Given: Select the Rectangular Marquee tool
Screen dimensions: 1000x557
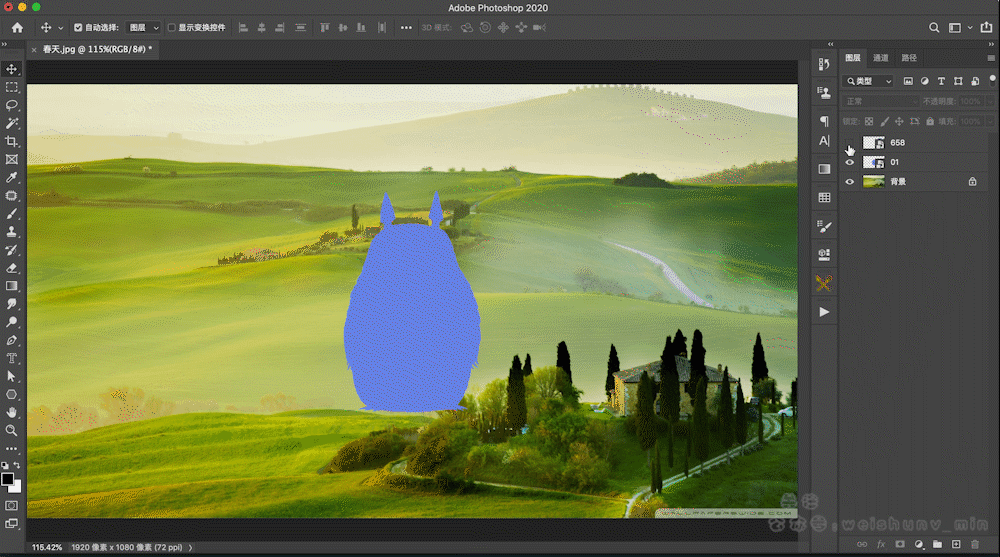Looking at the screenshot, I should point(11,87).
